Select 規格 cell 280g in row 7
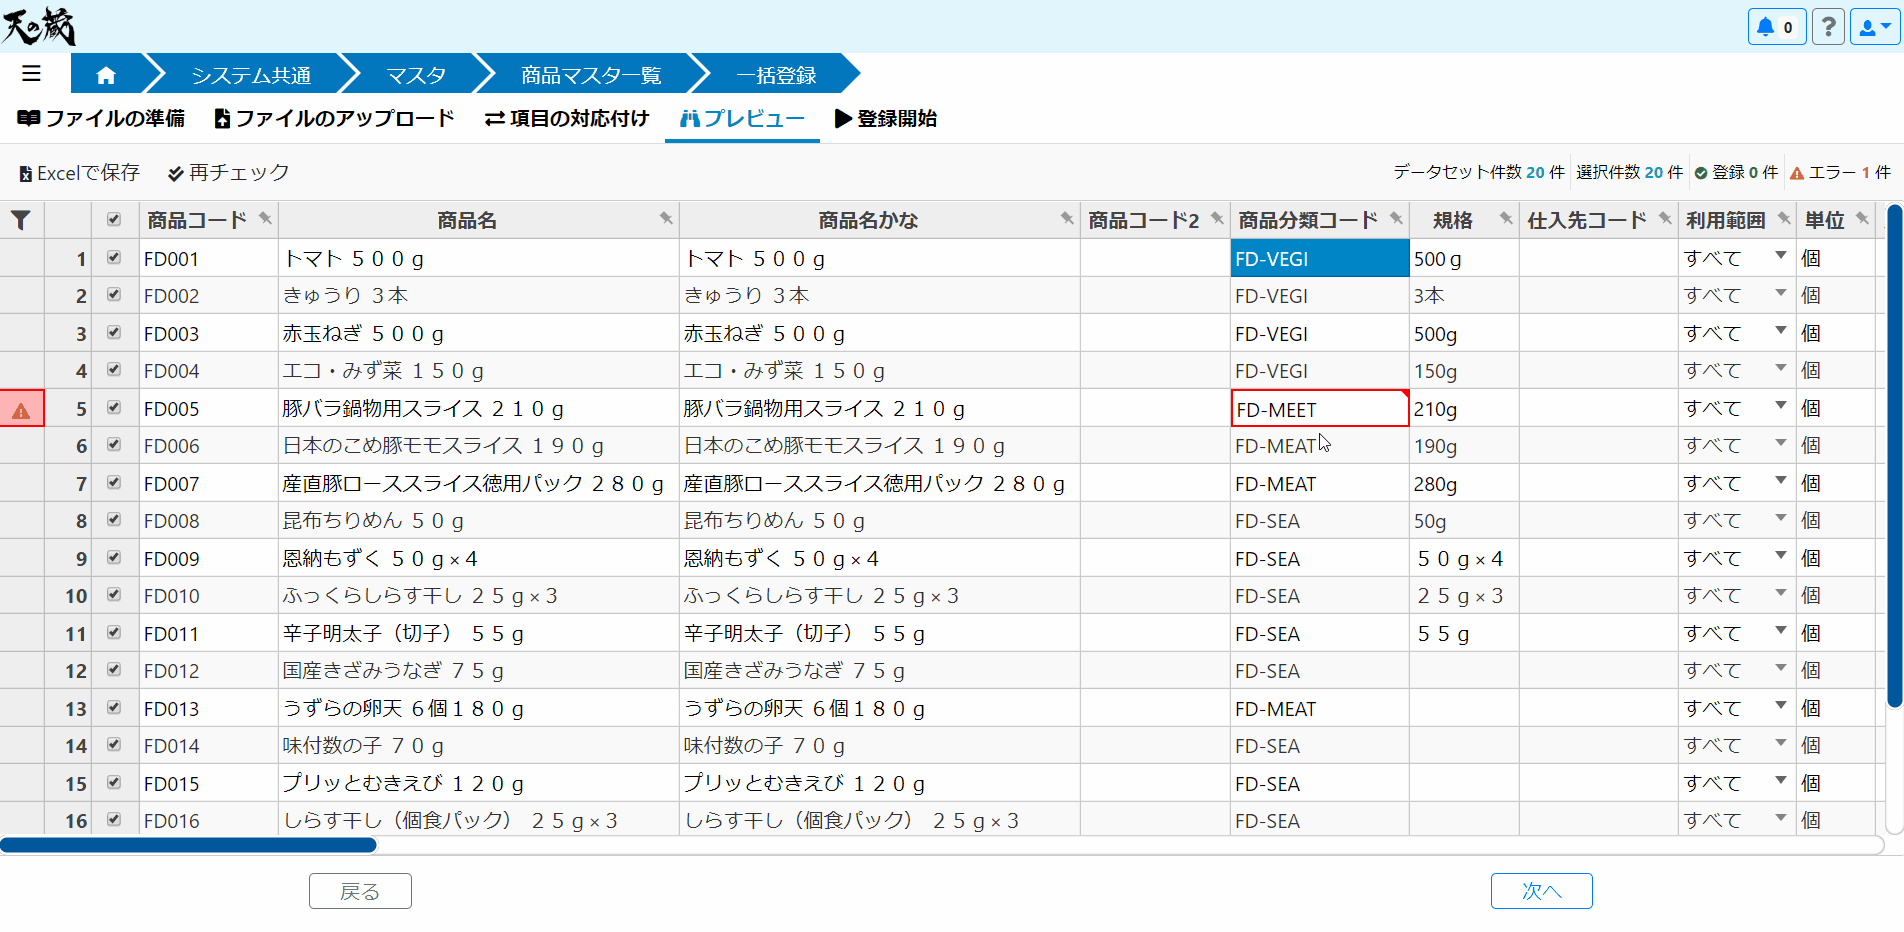Image resolution: width=1904 pixels, height=932 pixels. [x=1464, y=483]
